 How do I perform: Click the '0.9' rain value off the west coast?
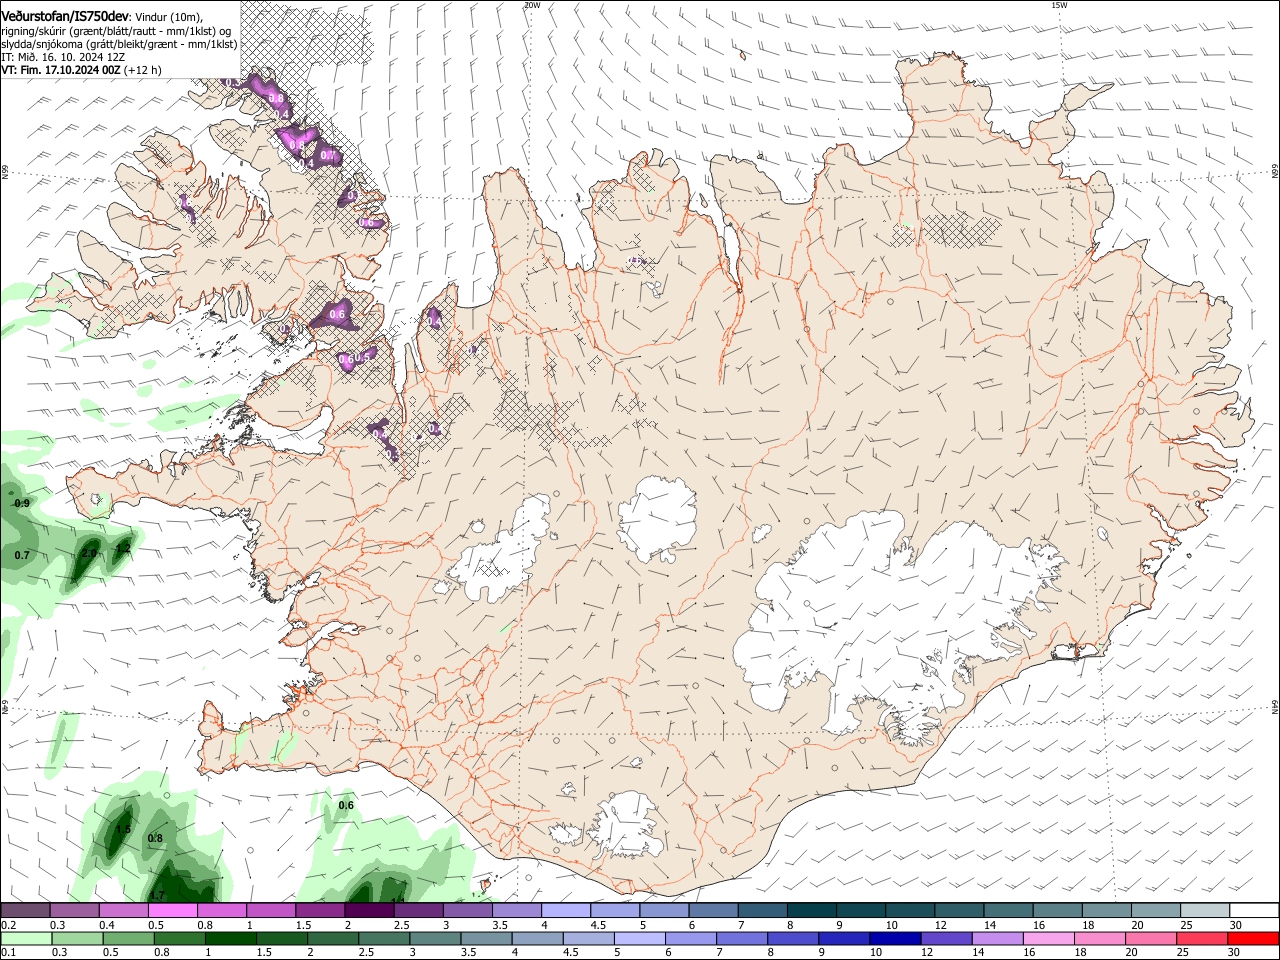(x=22, y=503)
